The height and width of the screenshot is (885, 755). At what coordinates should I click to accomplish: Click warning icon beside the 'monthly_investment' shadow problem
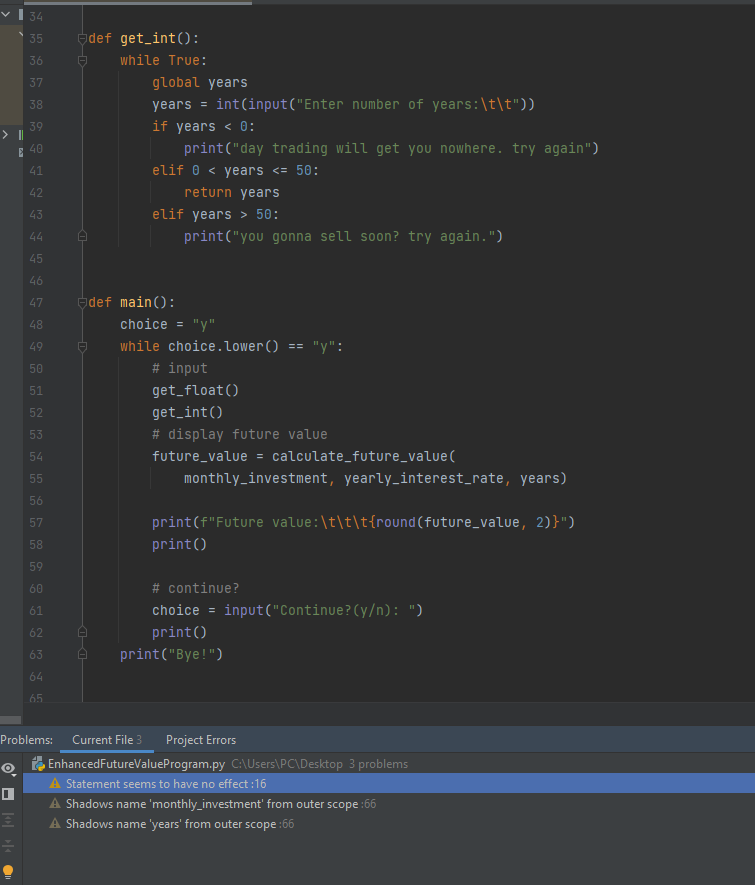pos(55,803)
